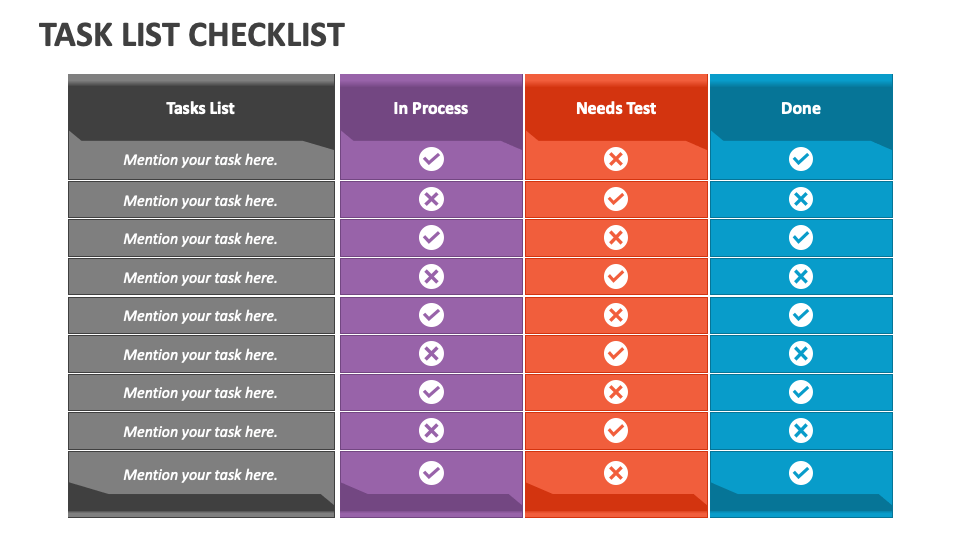Click the In Process cross icon in sixth row
This screenshot has width=960, height=540.
[x=432, y=353]
